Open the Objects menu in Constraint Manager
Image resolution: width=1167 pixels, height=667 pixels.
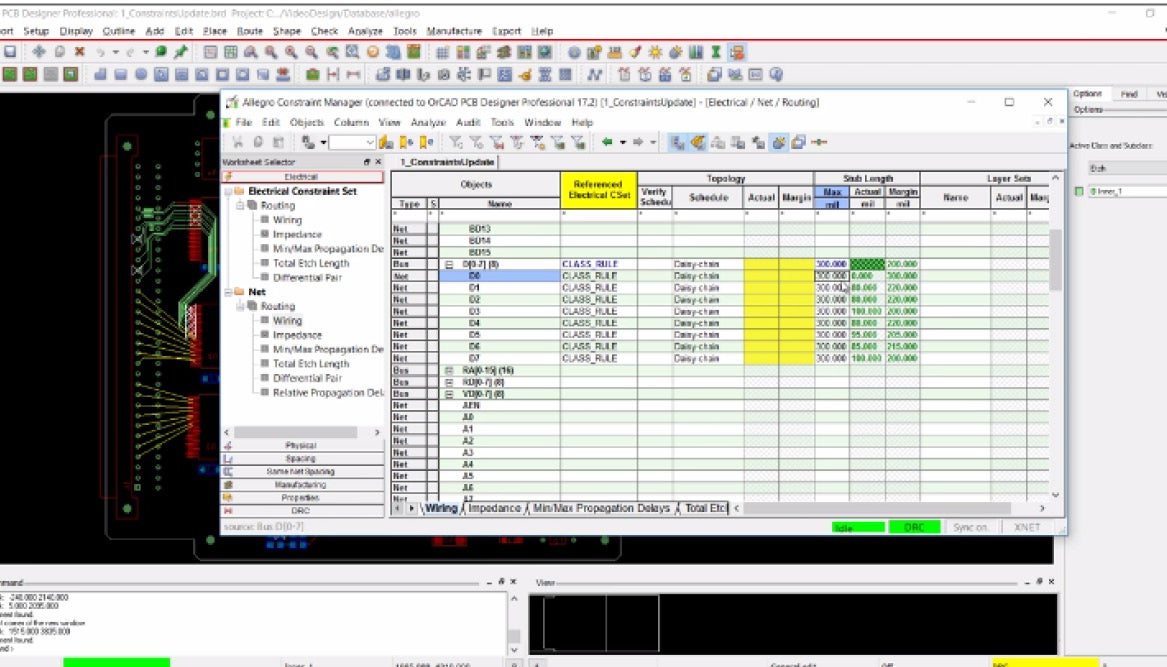(x=307, y=122)
